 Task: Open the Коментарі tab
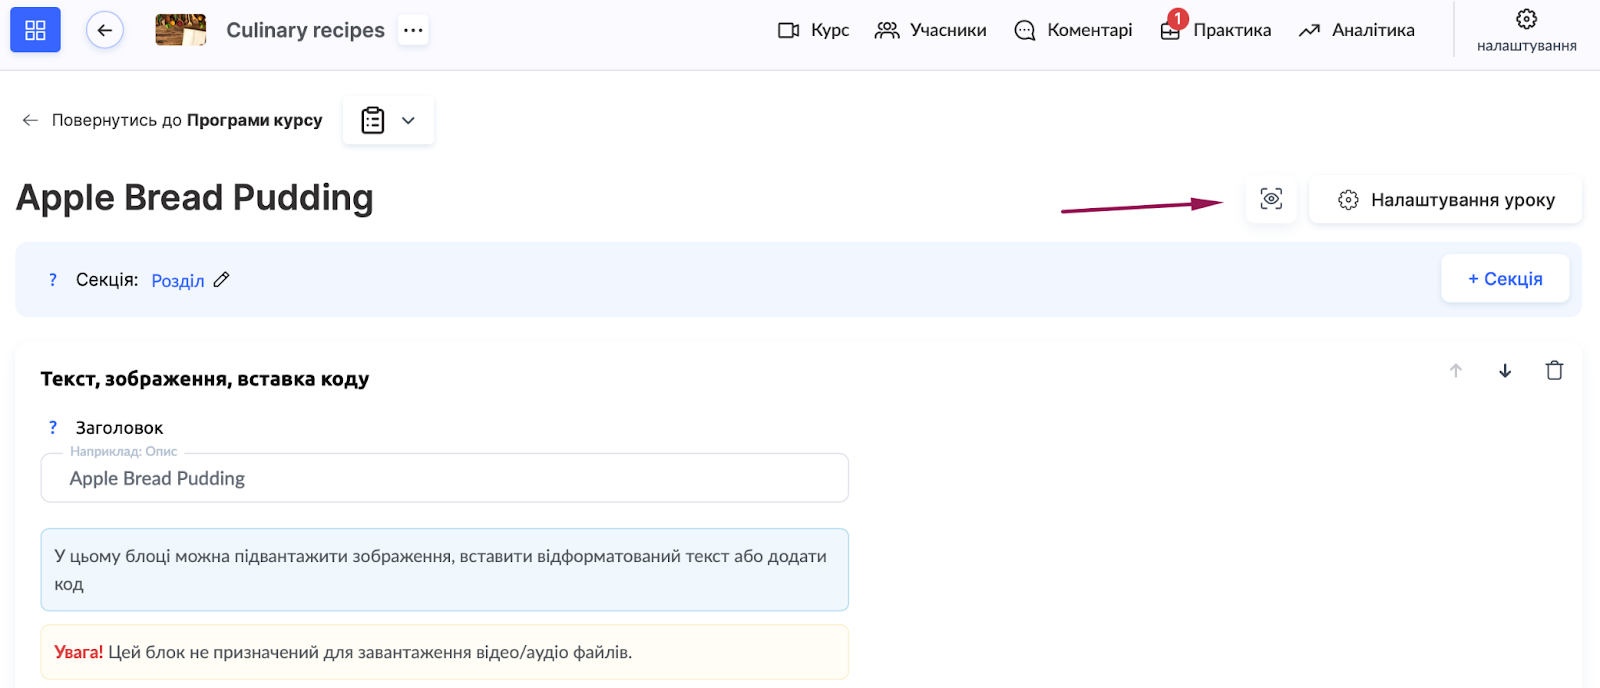1073,30
